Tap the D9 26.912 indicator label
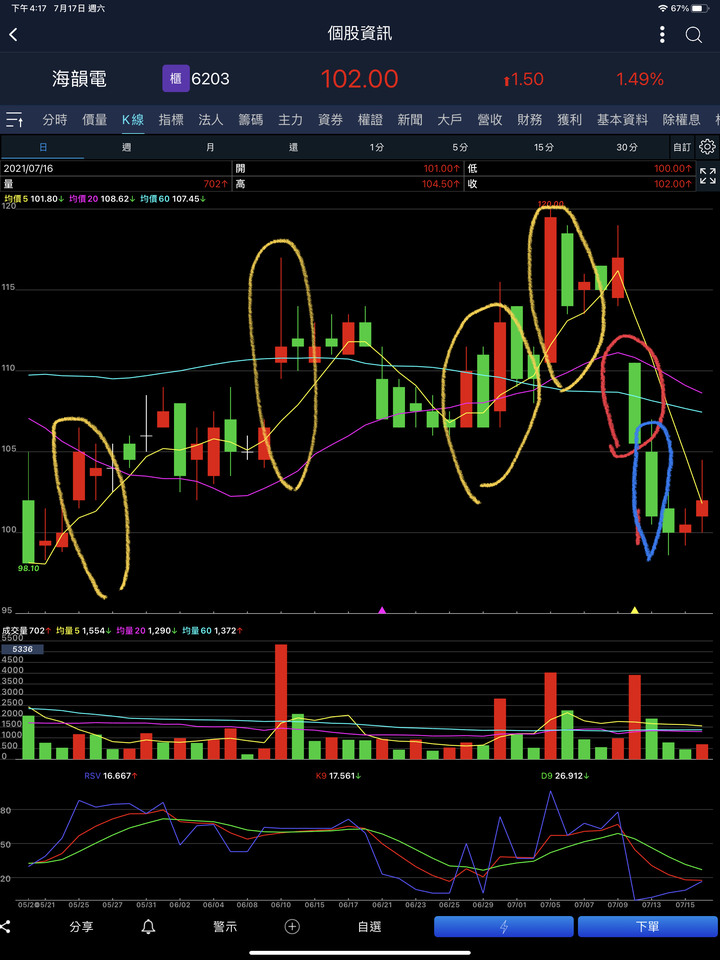Screen dimensions: 720x960 (564, 776)
